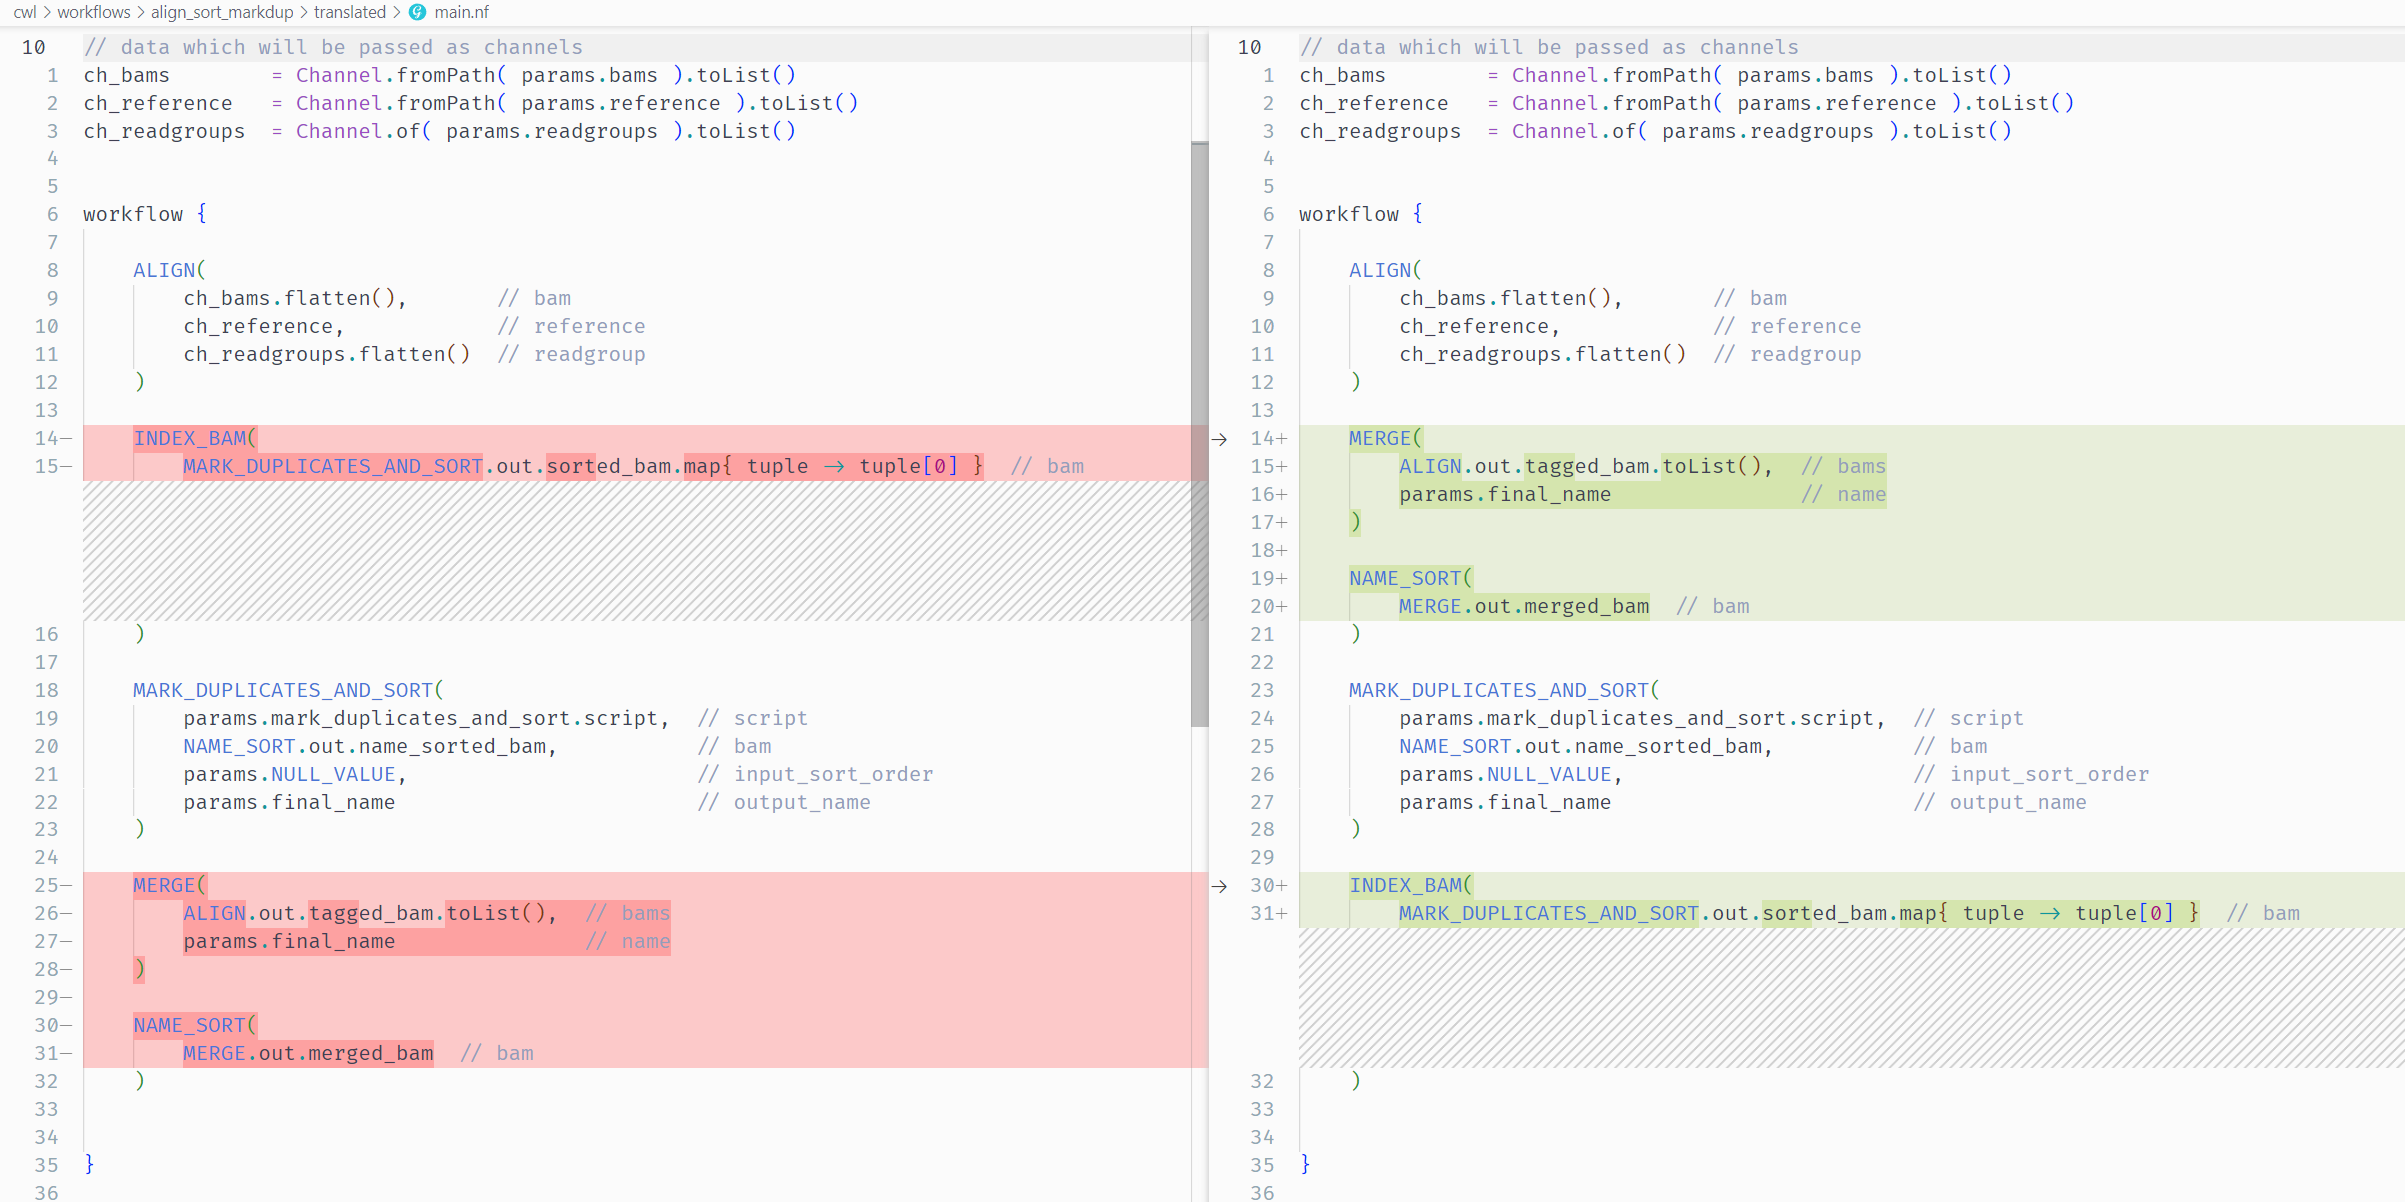Screen dimensions: 2405x1202
Task: Click Channel keyword on ch_reference line, left pane
Action: [x=338, y=103]
